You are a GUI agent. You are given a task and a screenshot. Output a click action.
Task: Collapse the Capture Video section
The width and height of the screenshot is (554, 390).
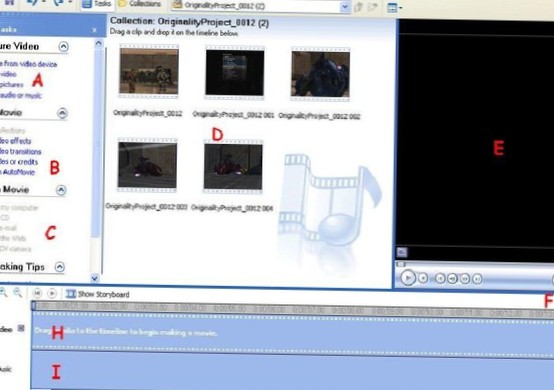tap(64, 47)
